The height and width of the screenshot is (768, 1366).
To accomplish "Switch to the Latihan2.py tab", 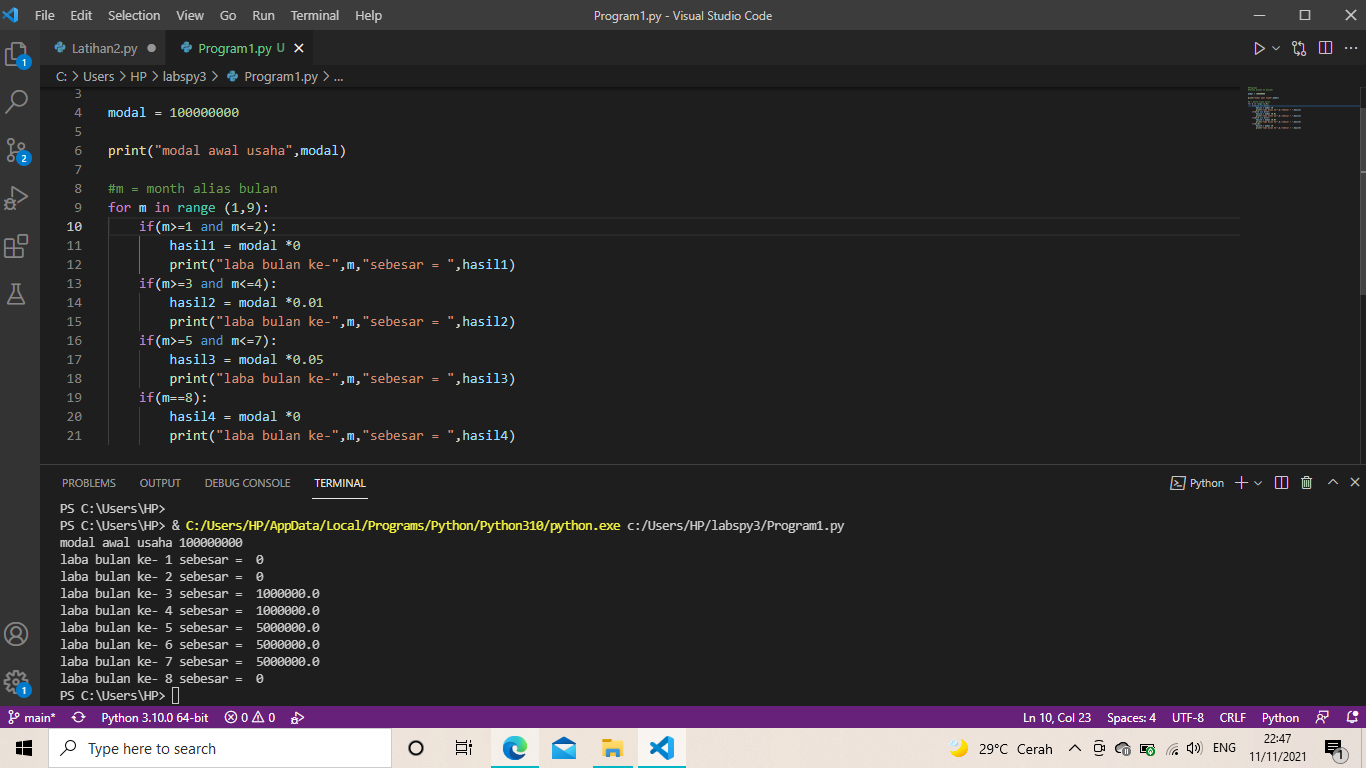I will tap(104, 48).
